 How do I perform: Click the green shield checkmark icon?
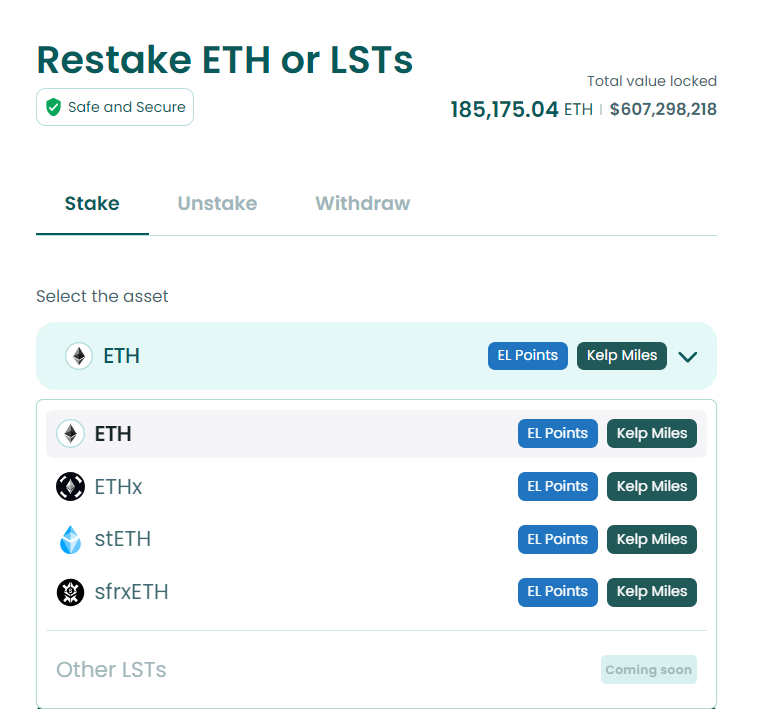click(53, 107)
